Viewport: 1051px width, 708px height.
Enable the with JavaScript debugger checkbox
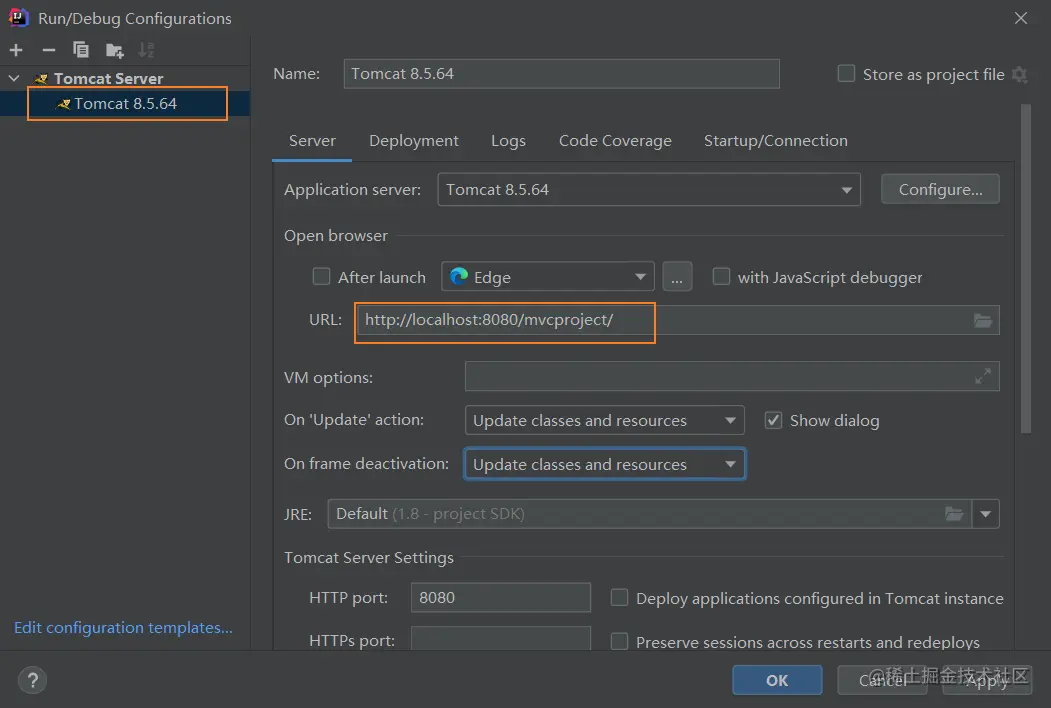click(x=721, y=276)
